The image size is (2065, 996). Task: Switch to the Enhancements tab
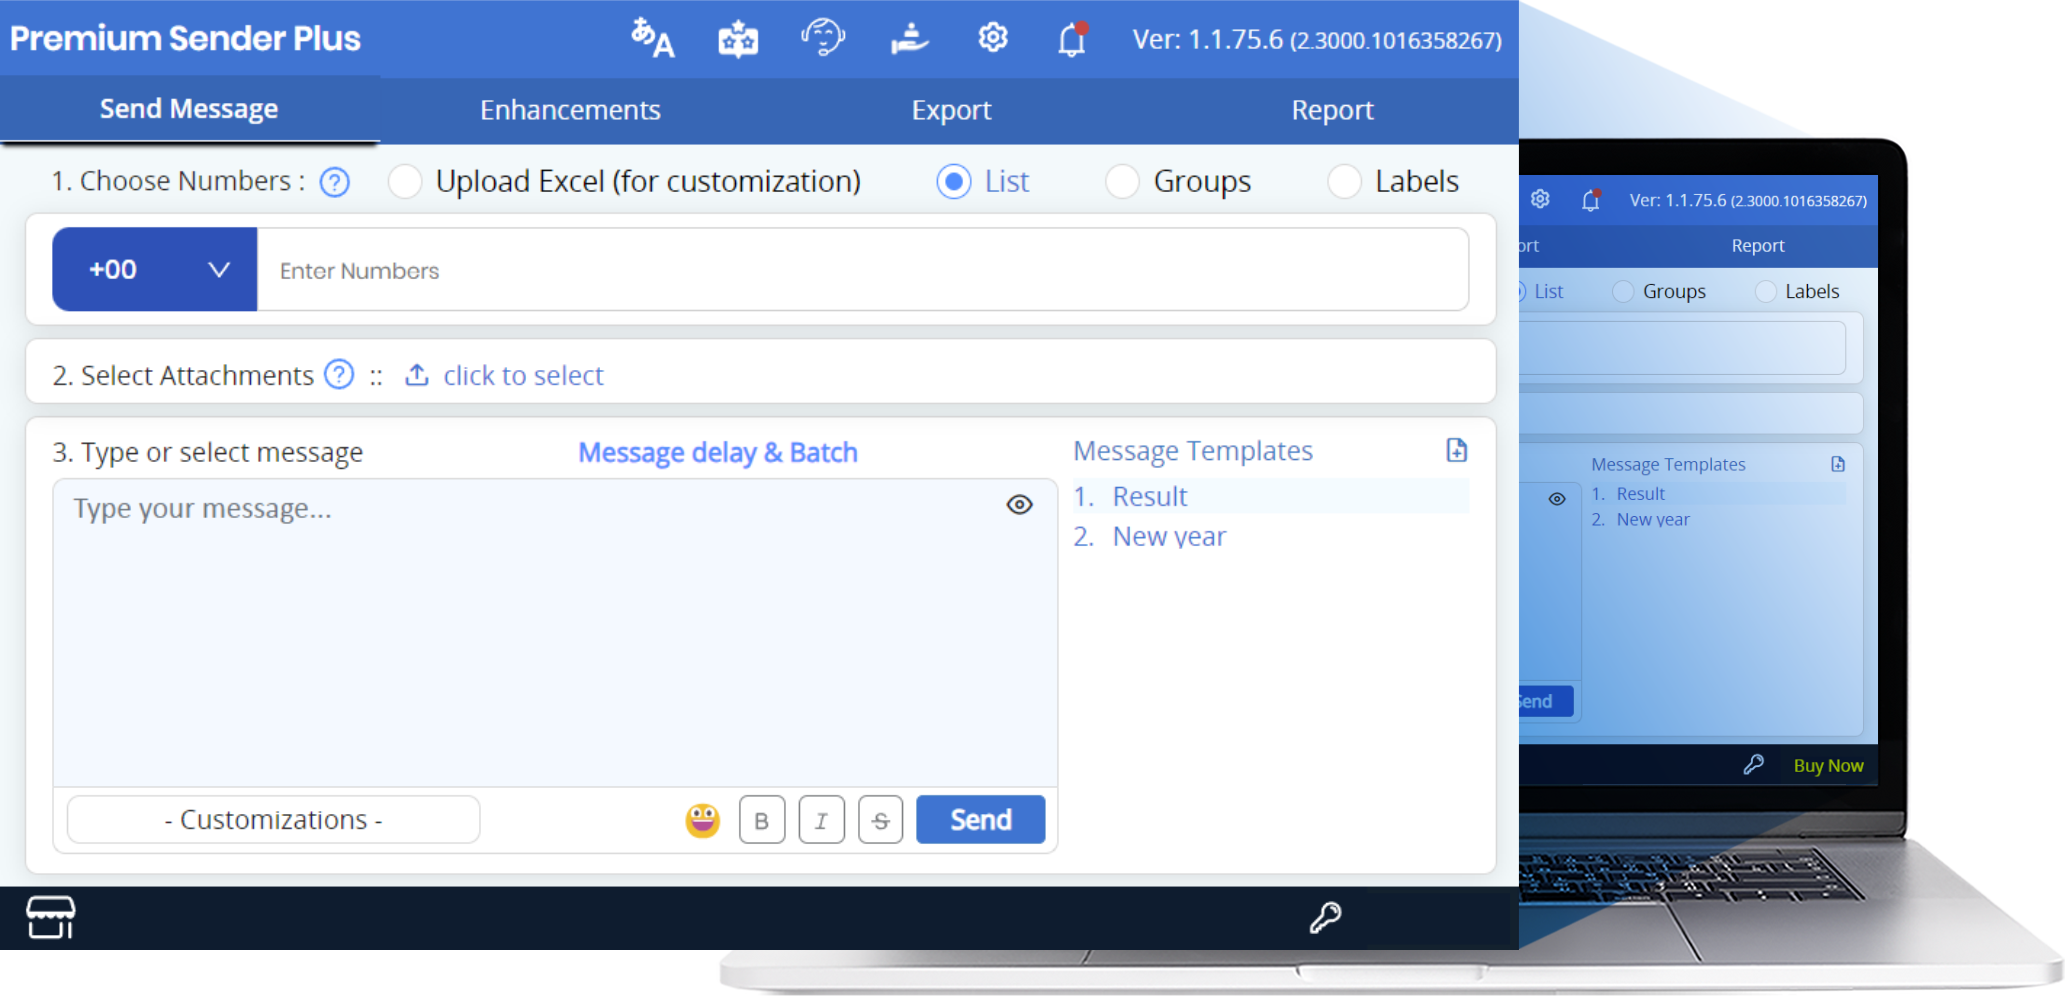click(570, 110)
